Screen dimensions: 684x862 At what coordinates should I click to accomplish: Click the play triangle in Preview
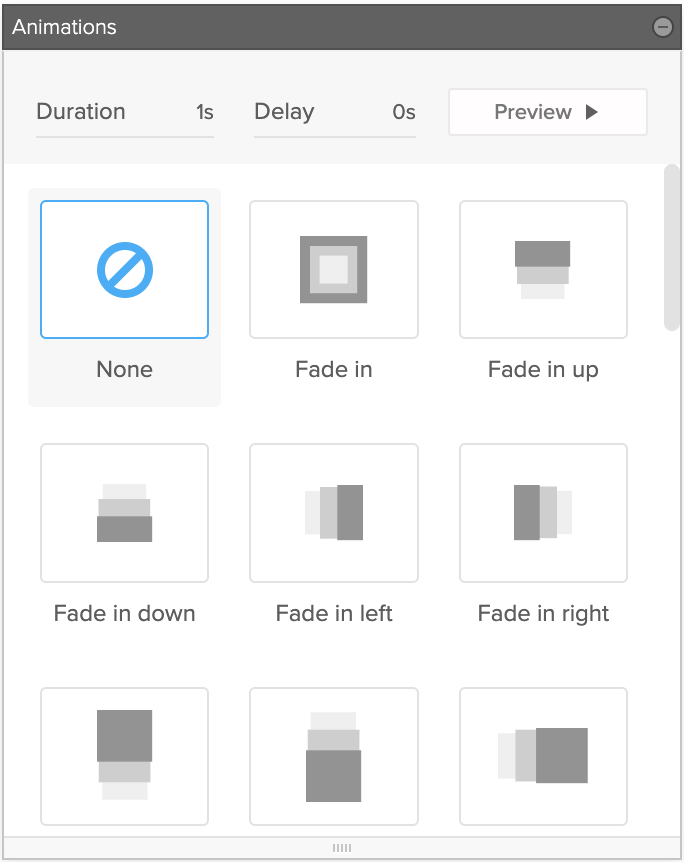point(592,112)
